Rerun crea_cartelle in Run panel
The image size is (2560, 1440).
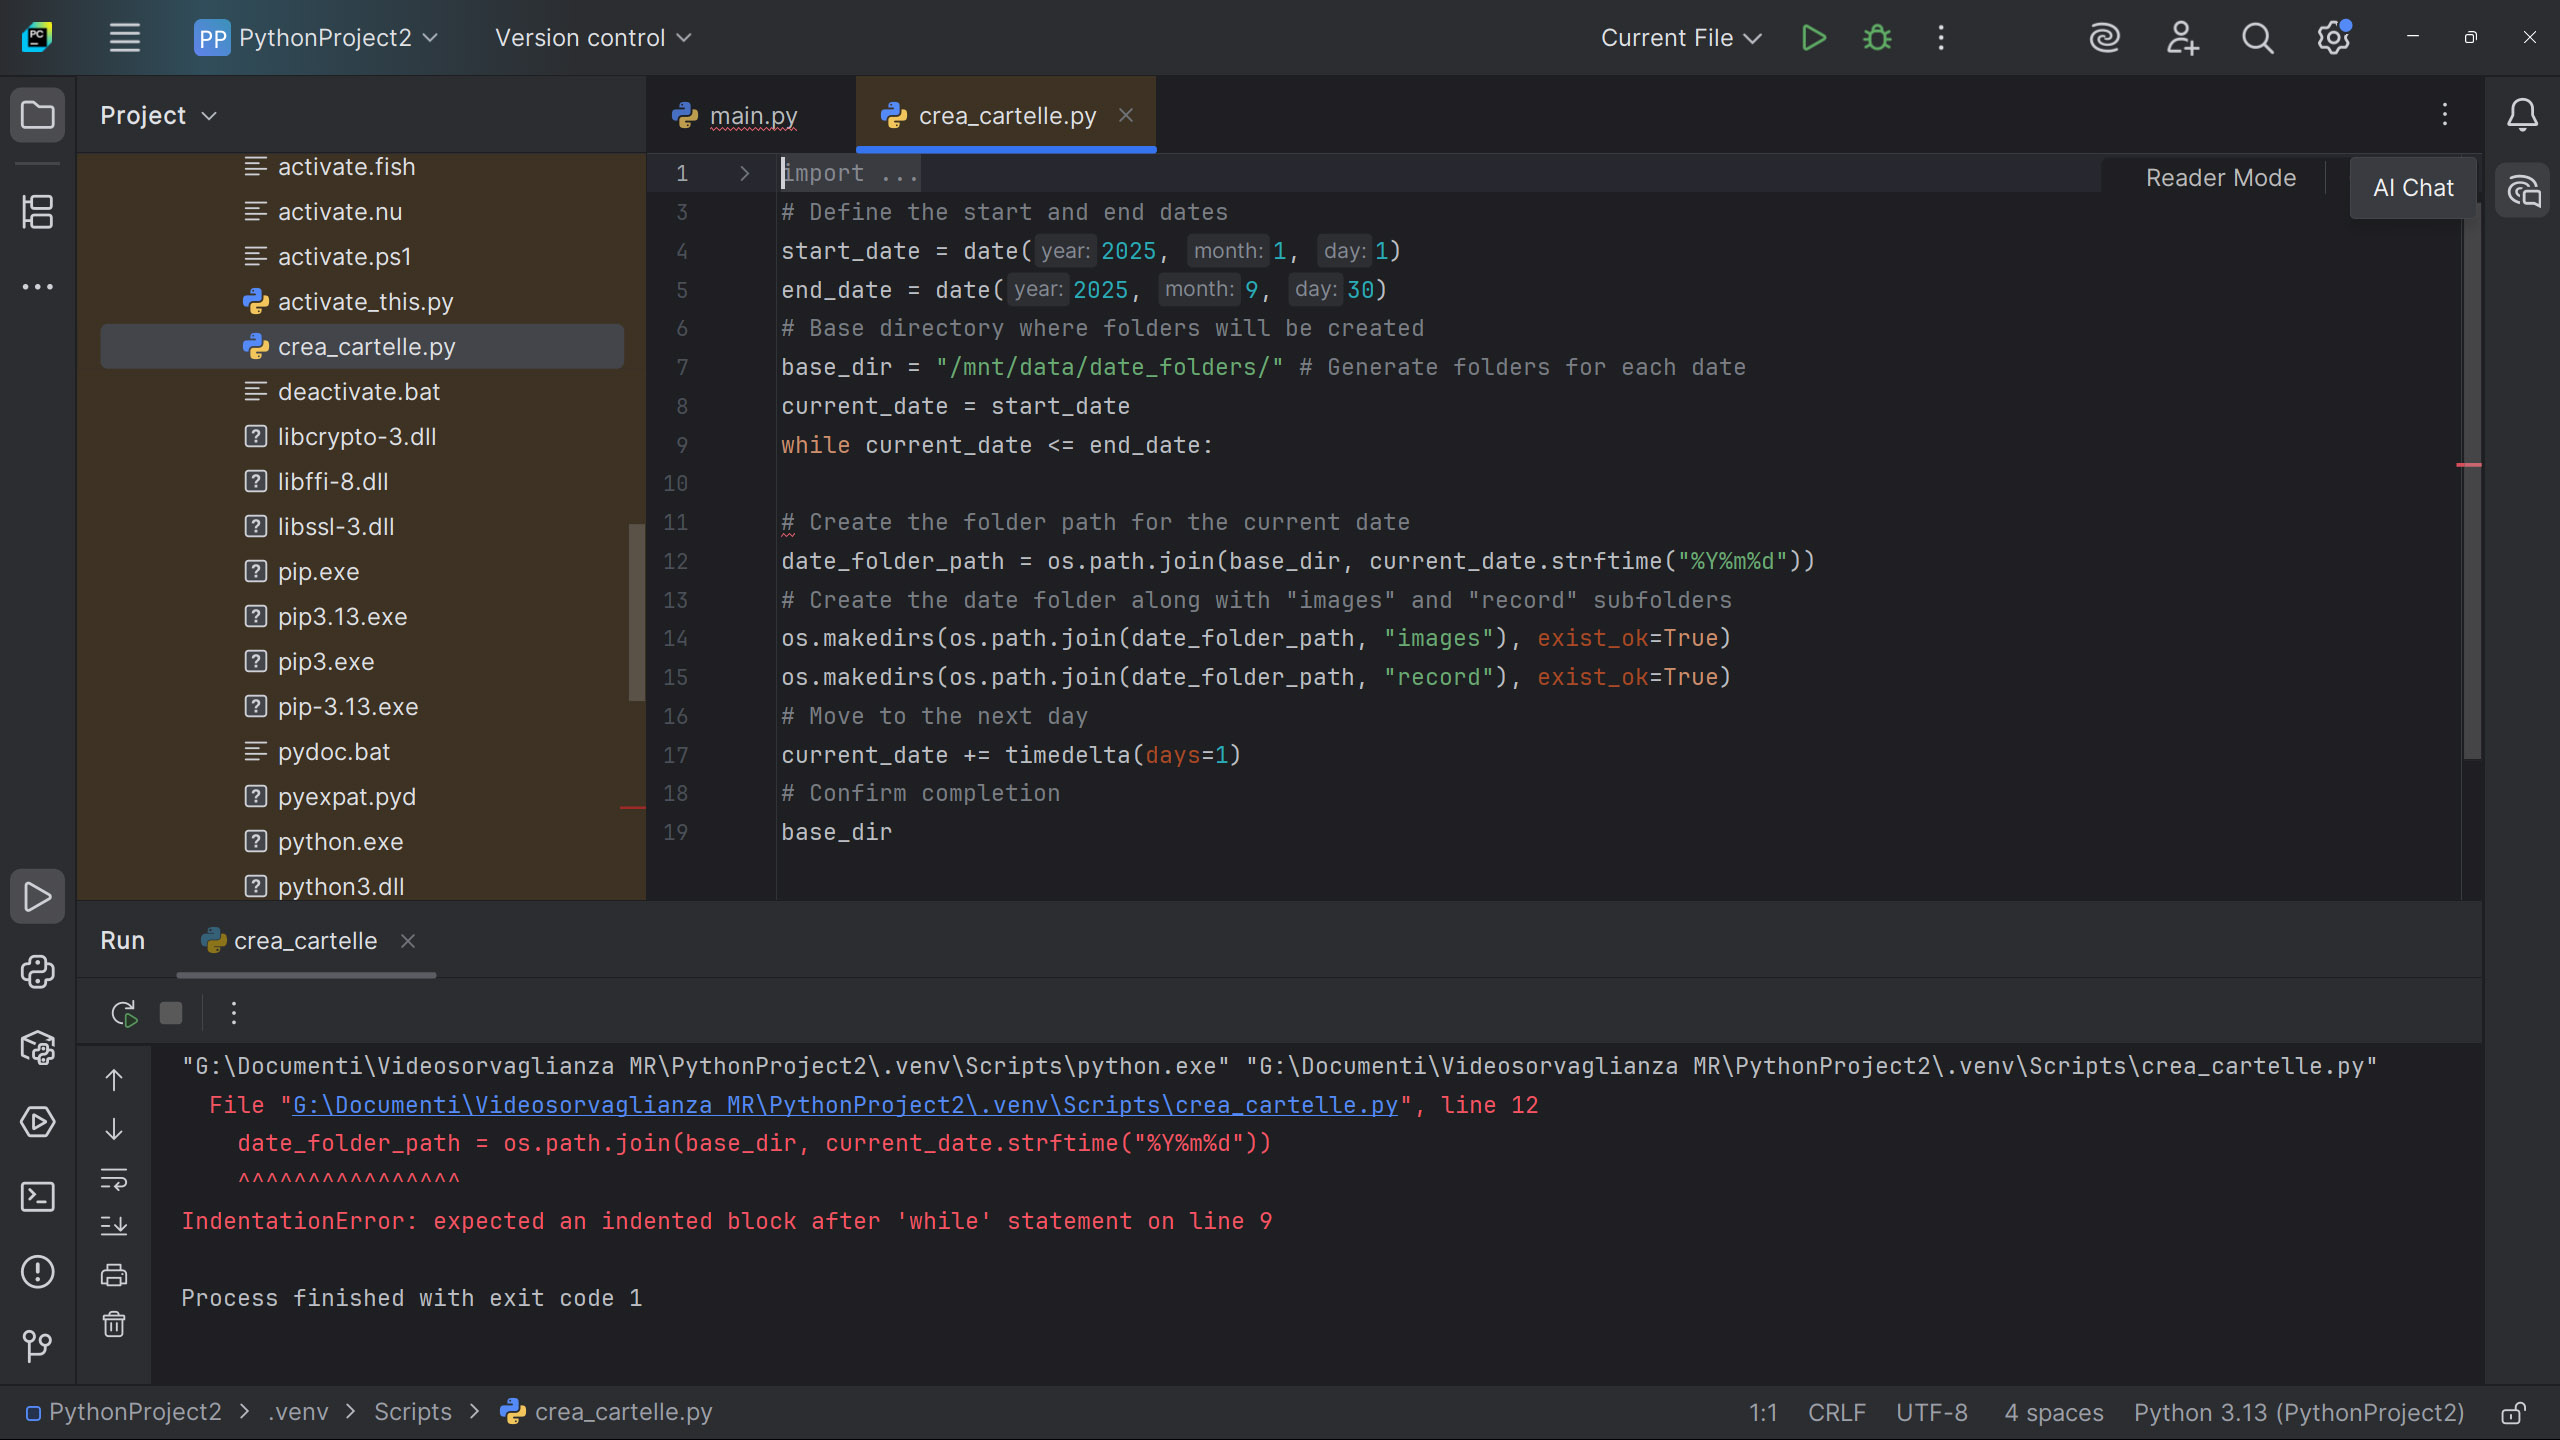(x=124, y=1014)
